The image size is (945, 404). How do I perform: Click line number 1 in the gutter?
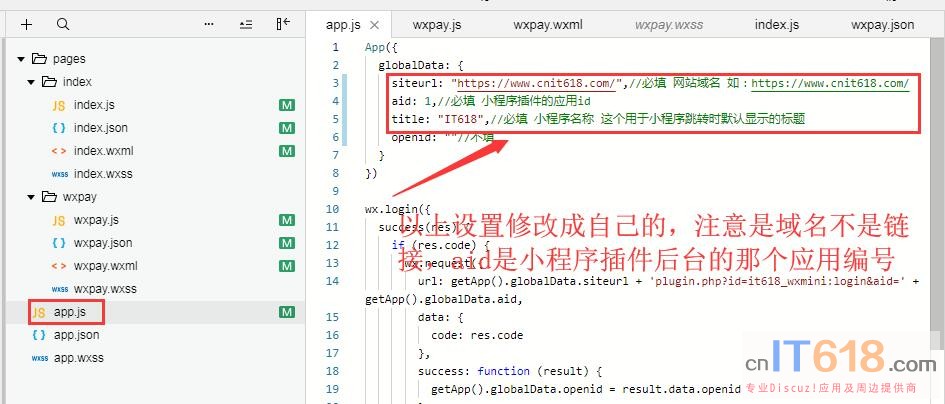[x=335, y=47]
